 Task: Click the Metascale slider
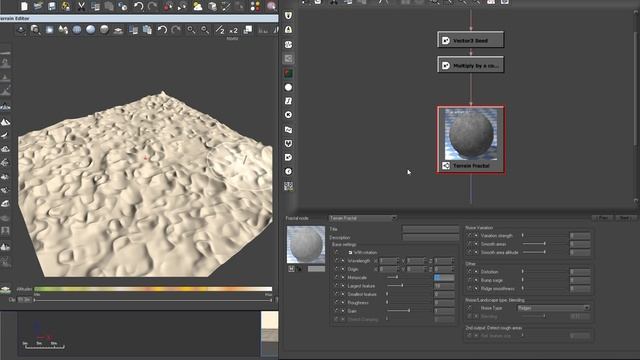(x=408, y=278)
